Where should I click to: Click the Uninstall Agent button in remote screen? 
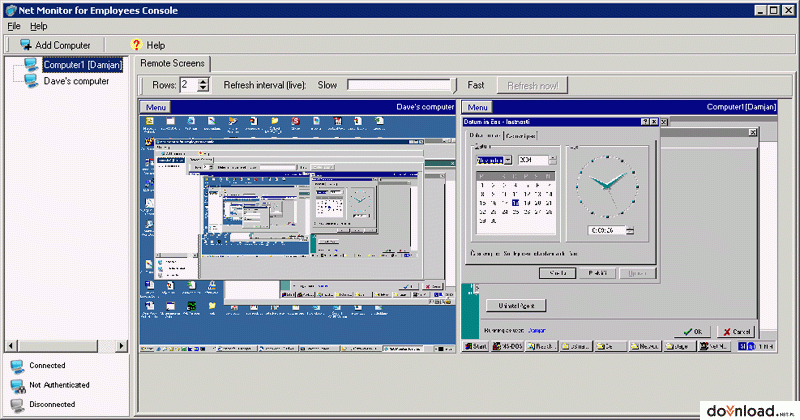click(x=516, y=306)
